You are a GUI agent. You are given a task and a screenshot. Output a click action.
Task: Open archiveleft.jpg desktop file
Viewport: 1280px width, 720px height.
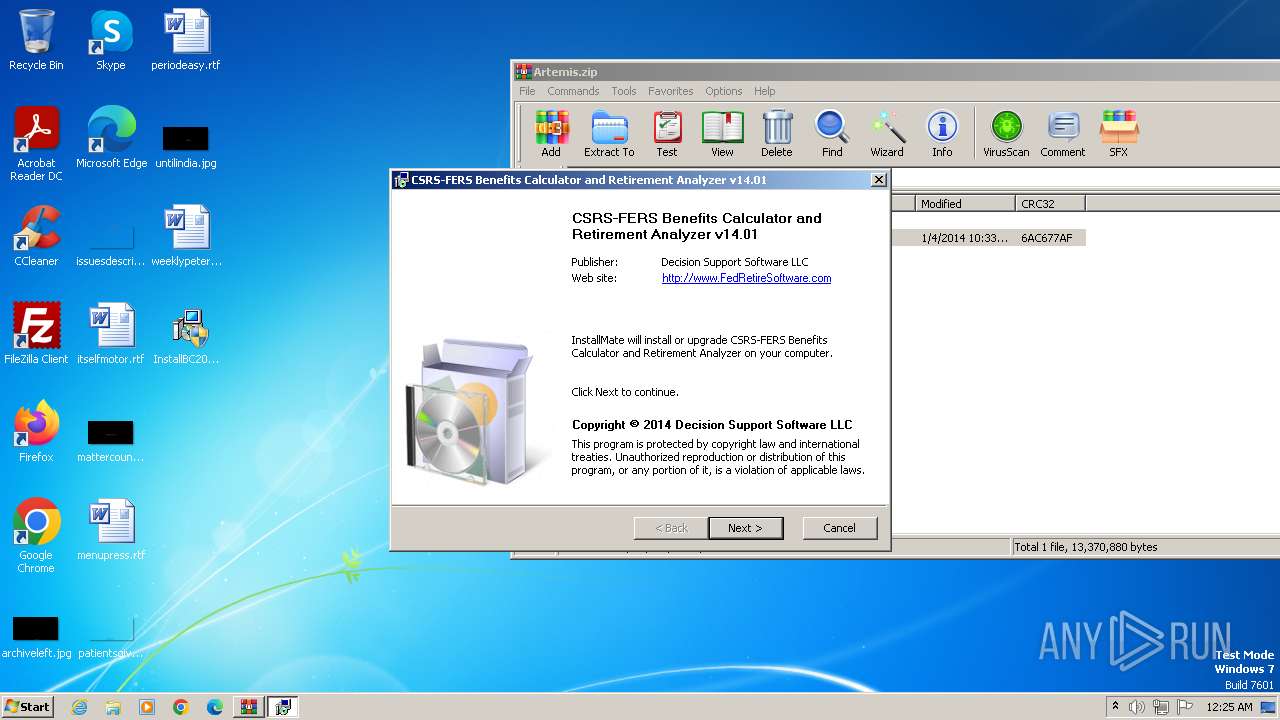pyautogui.click(x=36, y=636)
